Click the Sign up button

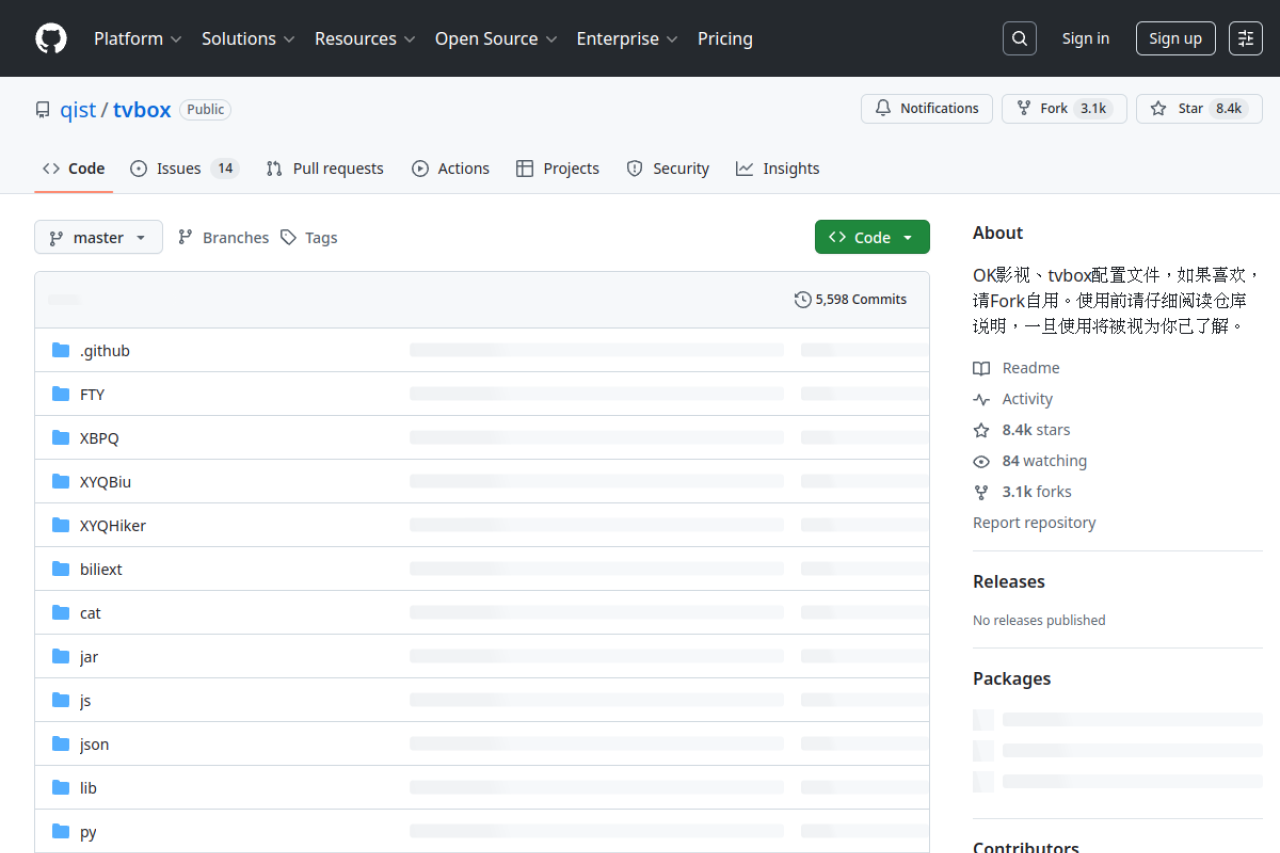click(x=1175, y=38)
